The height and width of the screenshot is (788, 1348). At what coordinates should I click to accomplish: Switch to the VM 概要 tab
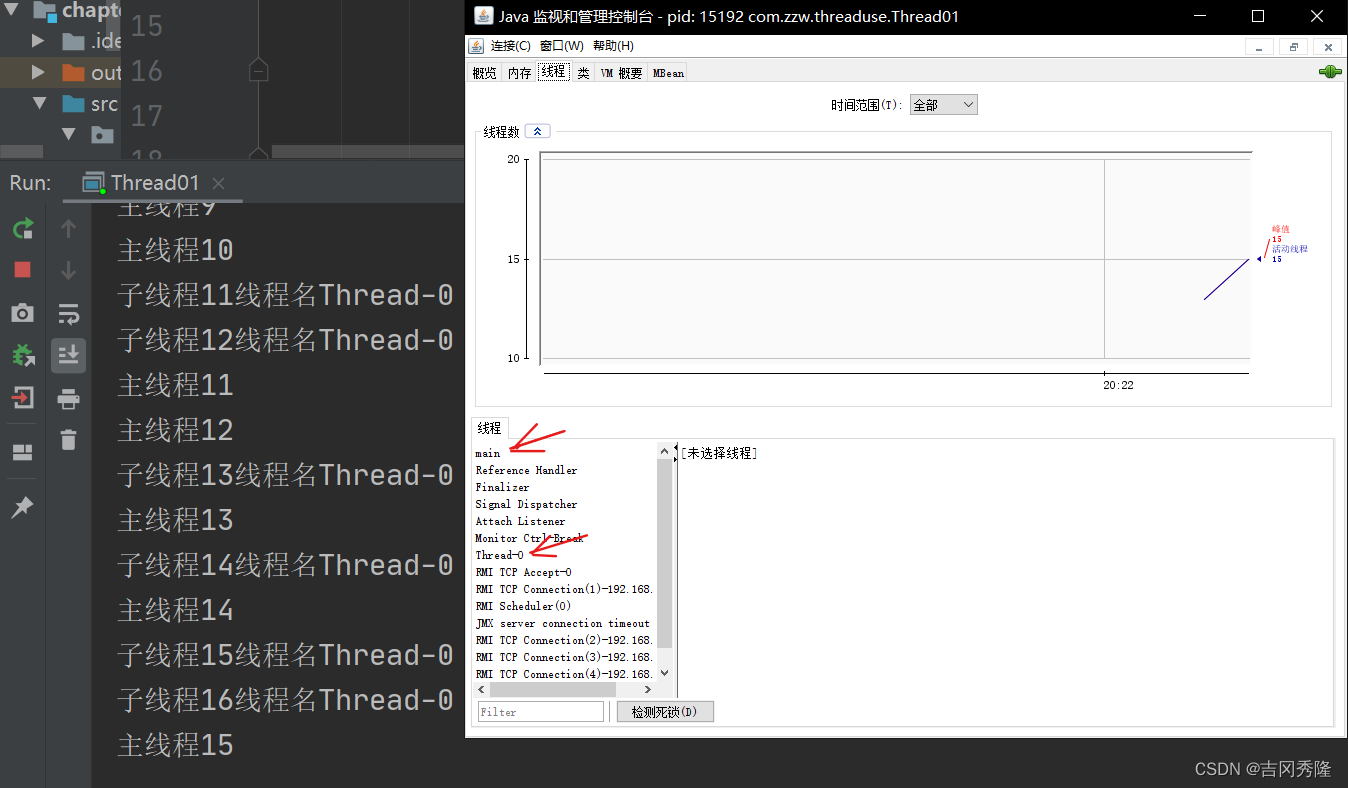pos(621,73)
